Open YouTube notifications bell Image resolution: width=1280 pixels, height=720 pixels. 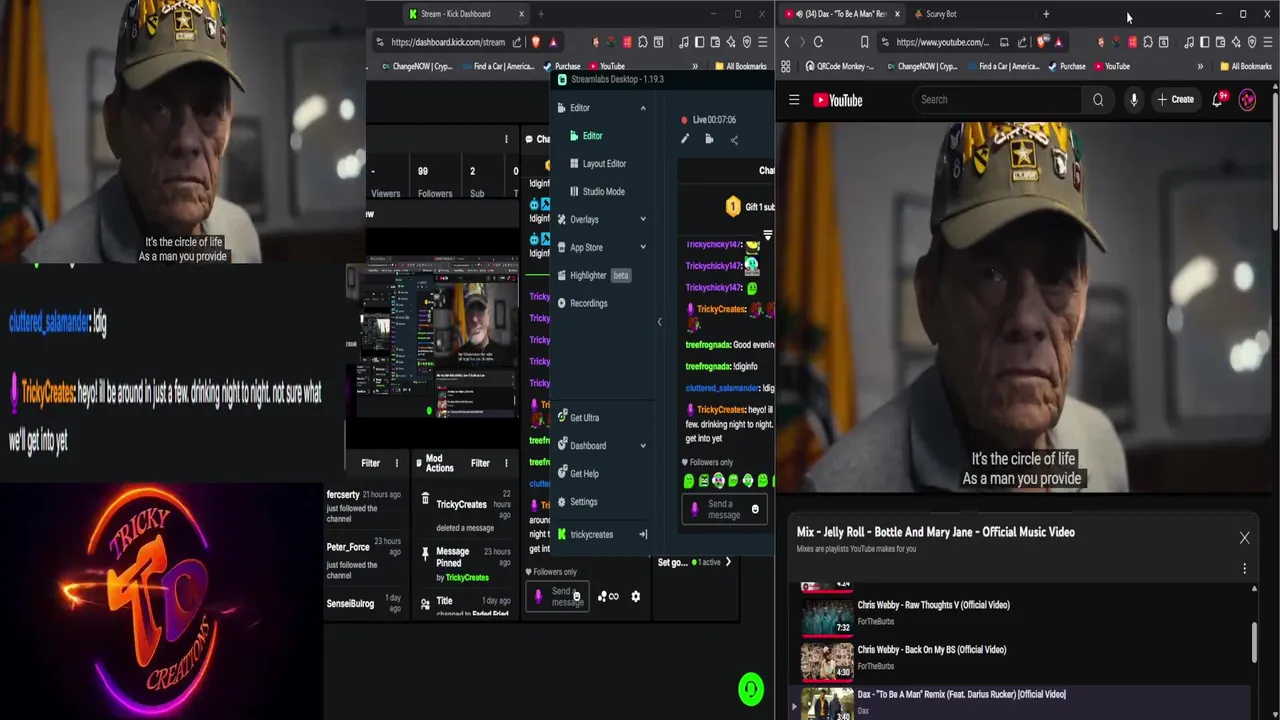point(1218,99)
